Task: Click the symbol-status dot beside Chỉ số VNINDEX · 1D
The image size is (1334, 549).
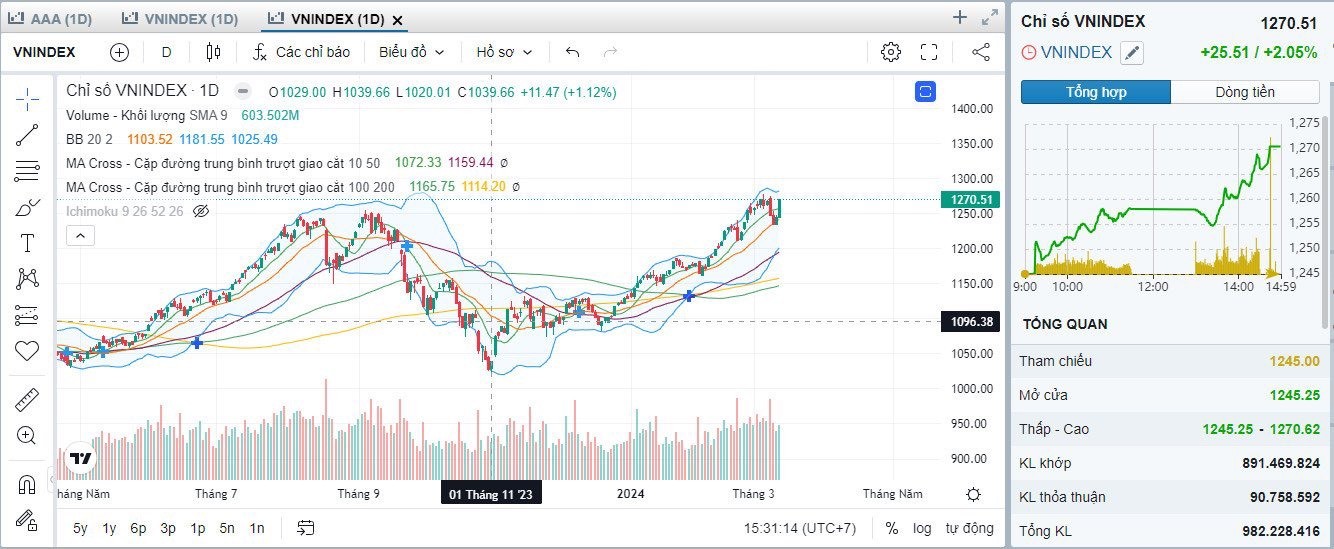Action: point(242,91)
